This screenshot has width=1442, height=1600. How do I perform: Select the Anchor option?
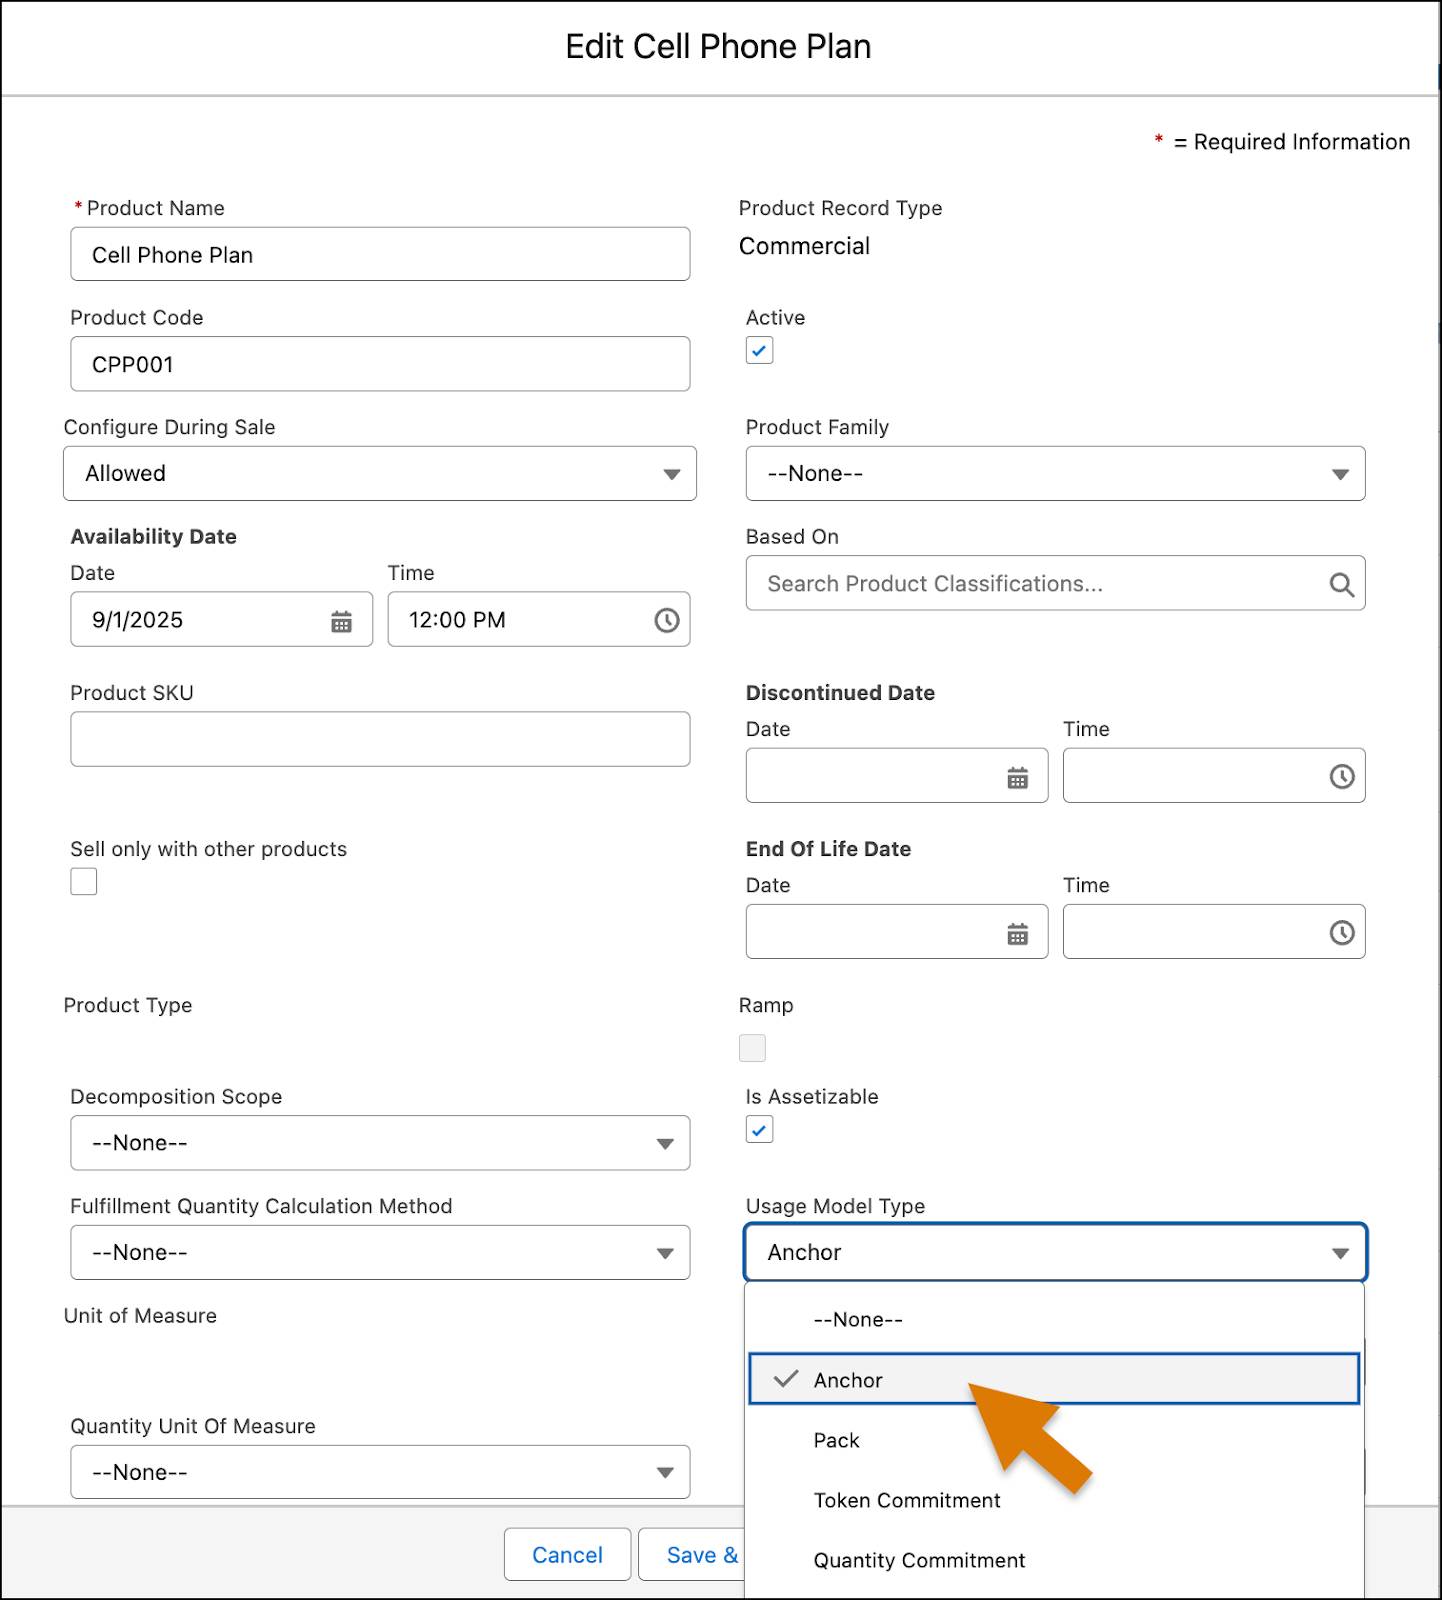[1055, 1380]
